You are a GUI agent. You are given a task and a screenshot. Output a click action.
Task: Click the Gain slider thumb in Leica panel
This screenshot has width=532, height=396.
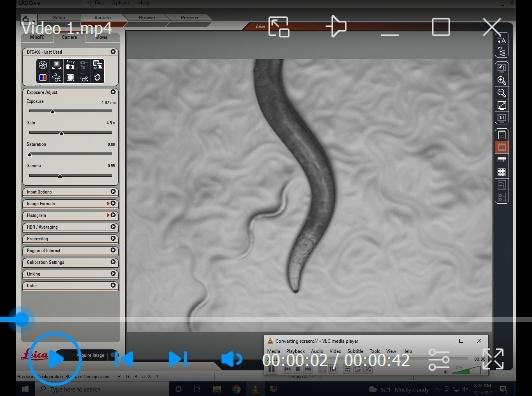click(x=61, y=133)
